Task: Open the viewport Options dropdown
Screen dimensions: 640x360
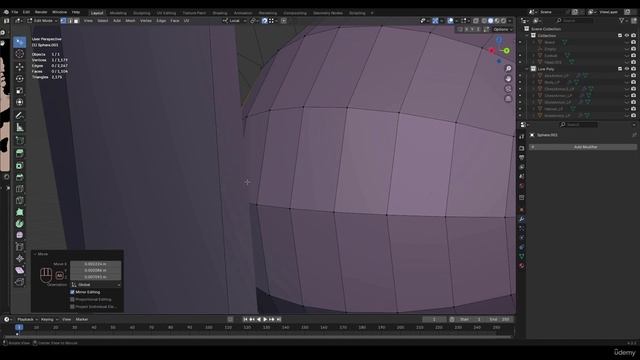Action: (x=502, y=29)
